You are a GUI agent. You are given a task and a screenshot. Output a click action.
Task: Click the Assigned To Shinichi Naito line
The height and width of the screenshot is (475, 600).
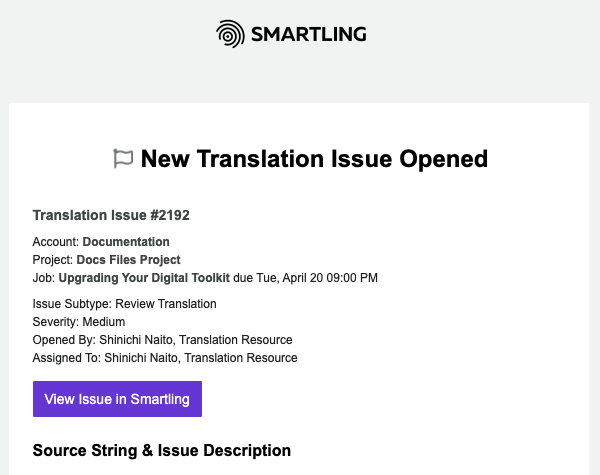coord(165,358)
